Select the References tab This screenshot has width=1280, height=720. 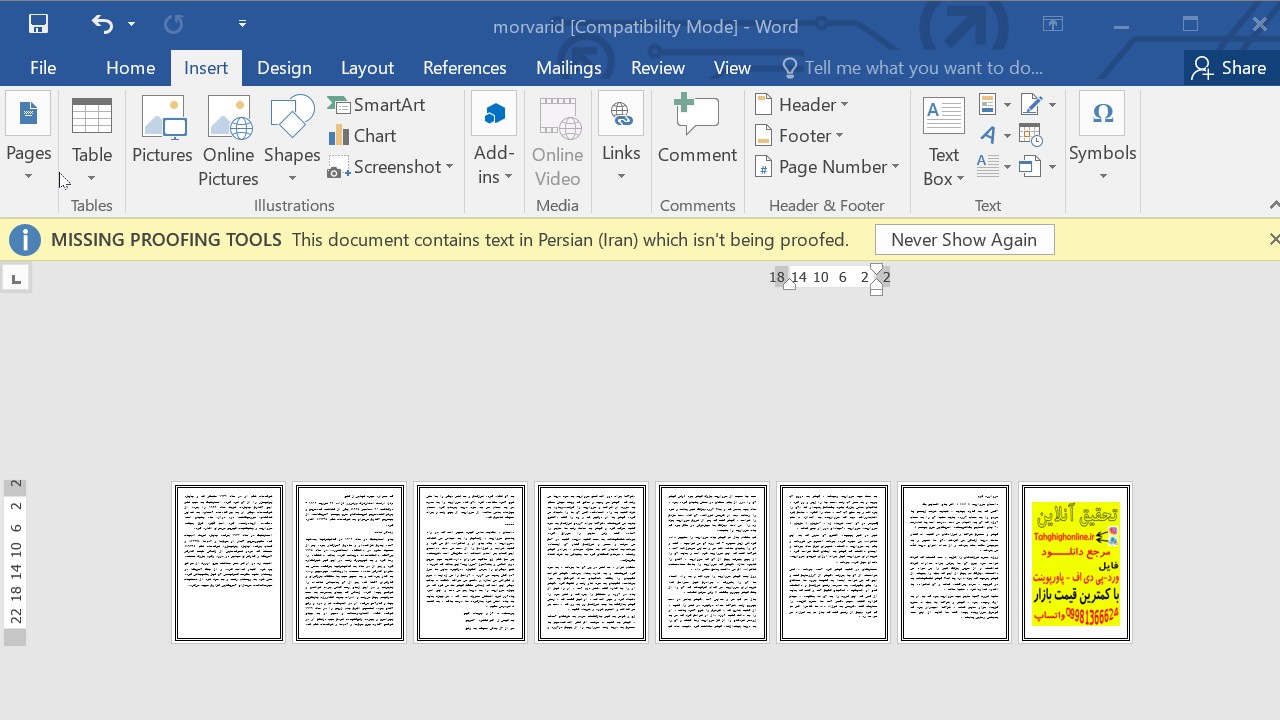coord(464,68)
